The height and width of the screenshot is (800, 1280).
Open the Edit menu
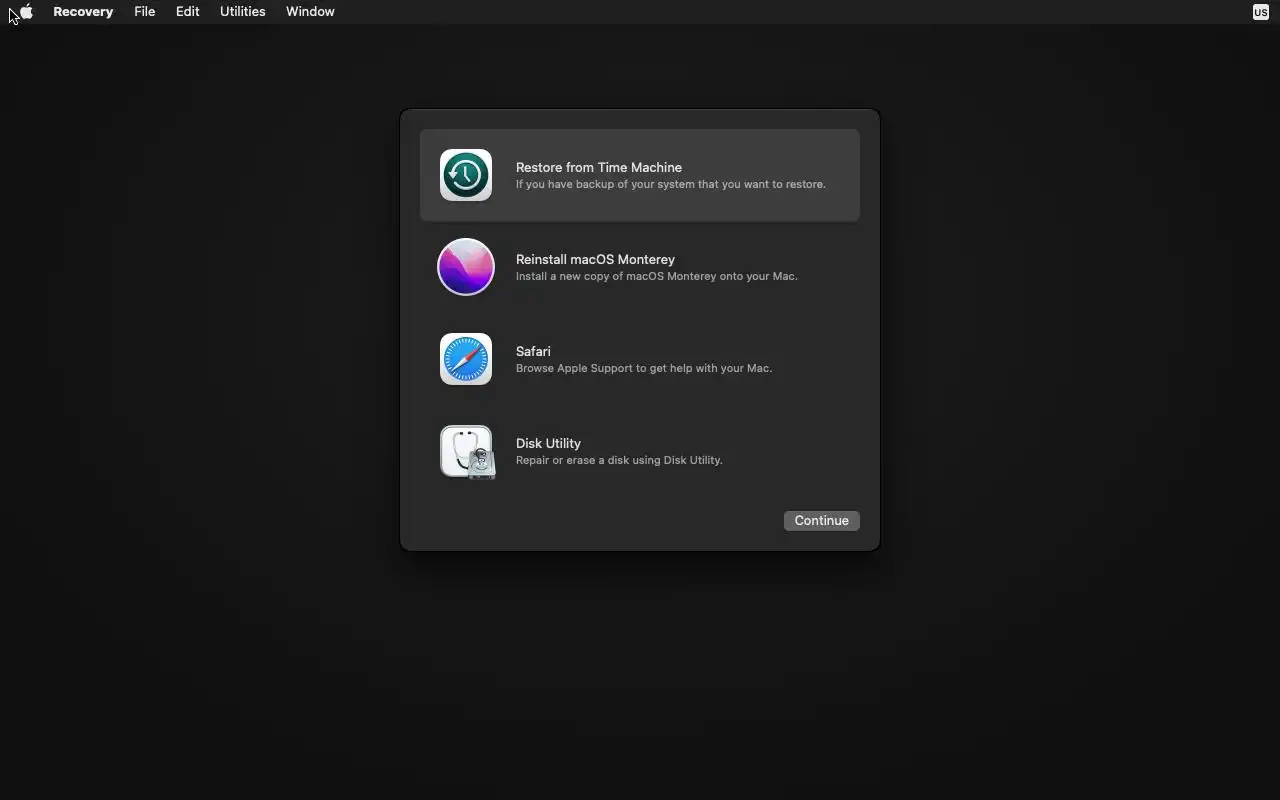187,12
